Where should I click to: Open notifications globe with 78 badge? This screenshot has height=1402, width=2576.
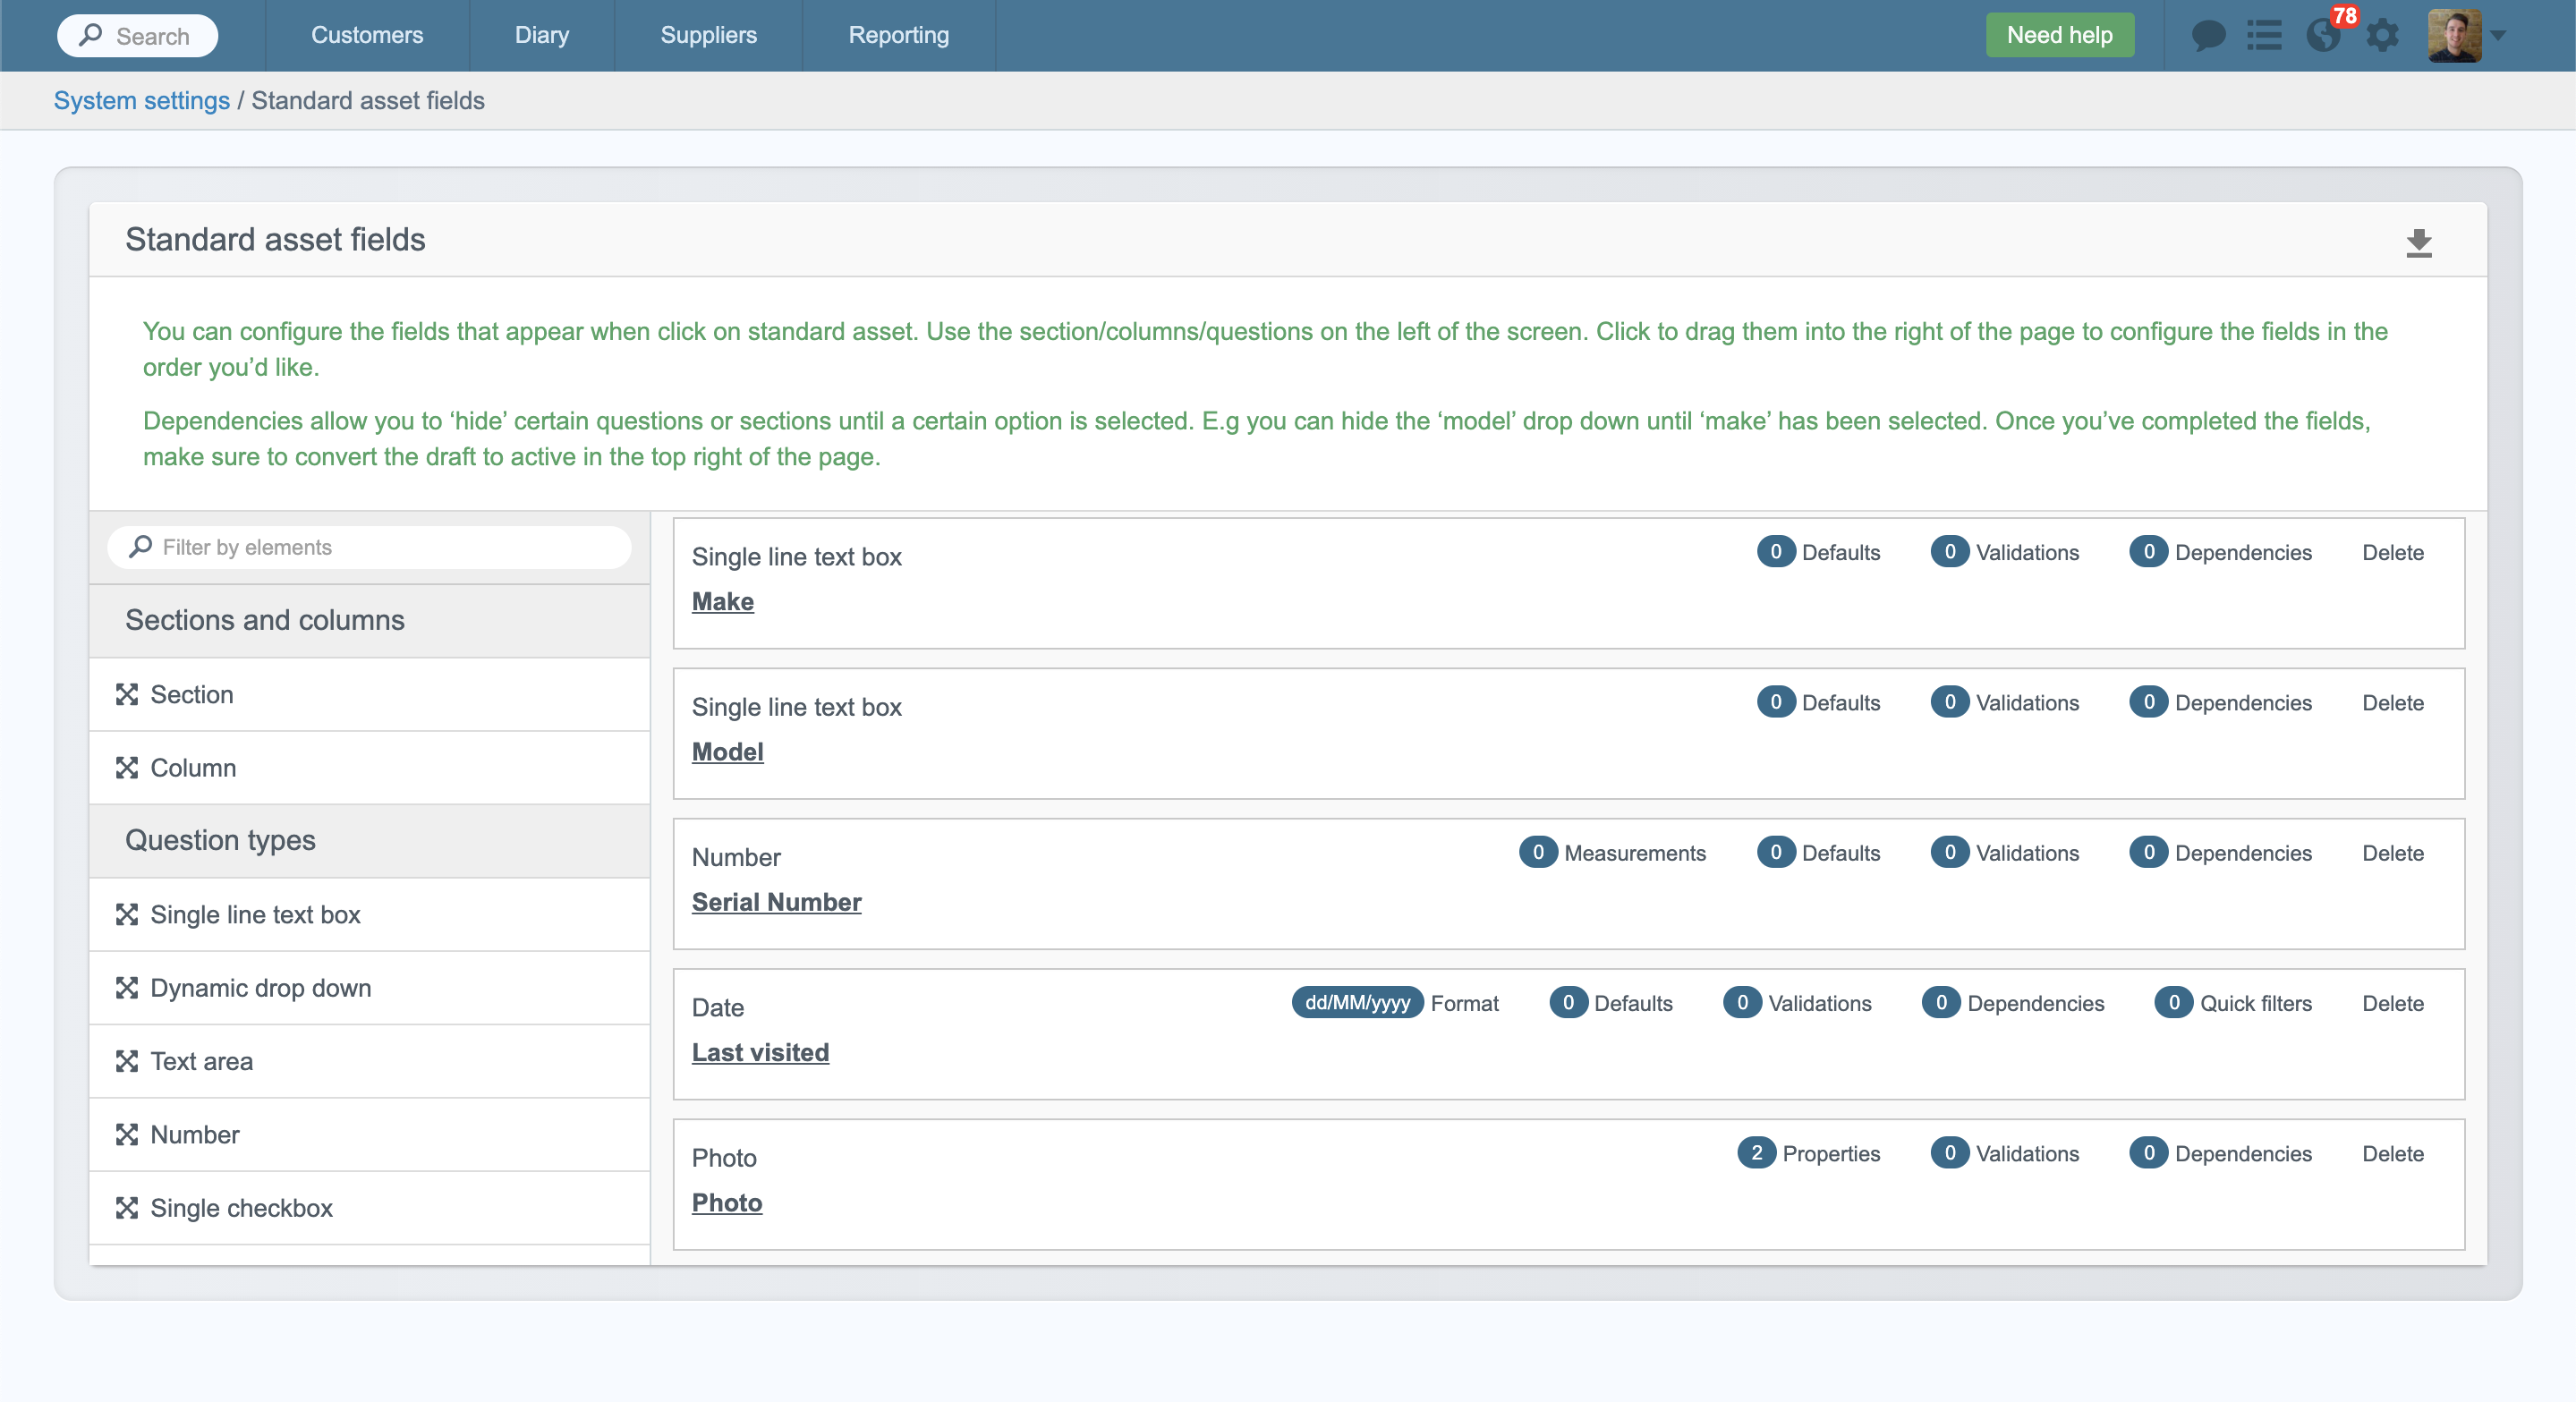(2323, 36)
